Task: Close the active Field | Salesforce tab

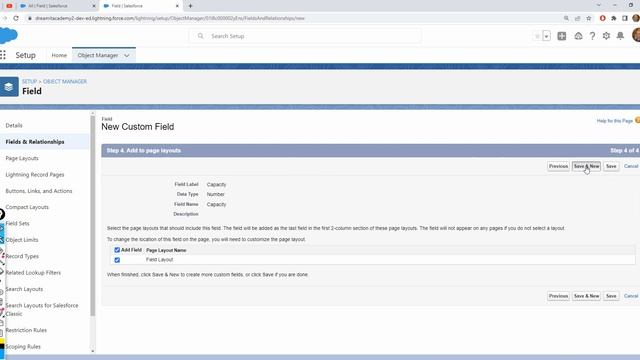Action: (x=177, y=6)
